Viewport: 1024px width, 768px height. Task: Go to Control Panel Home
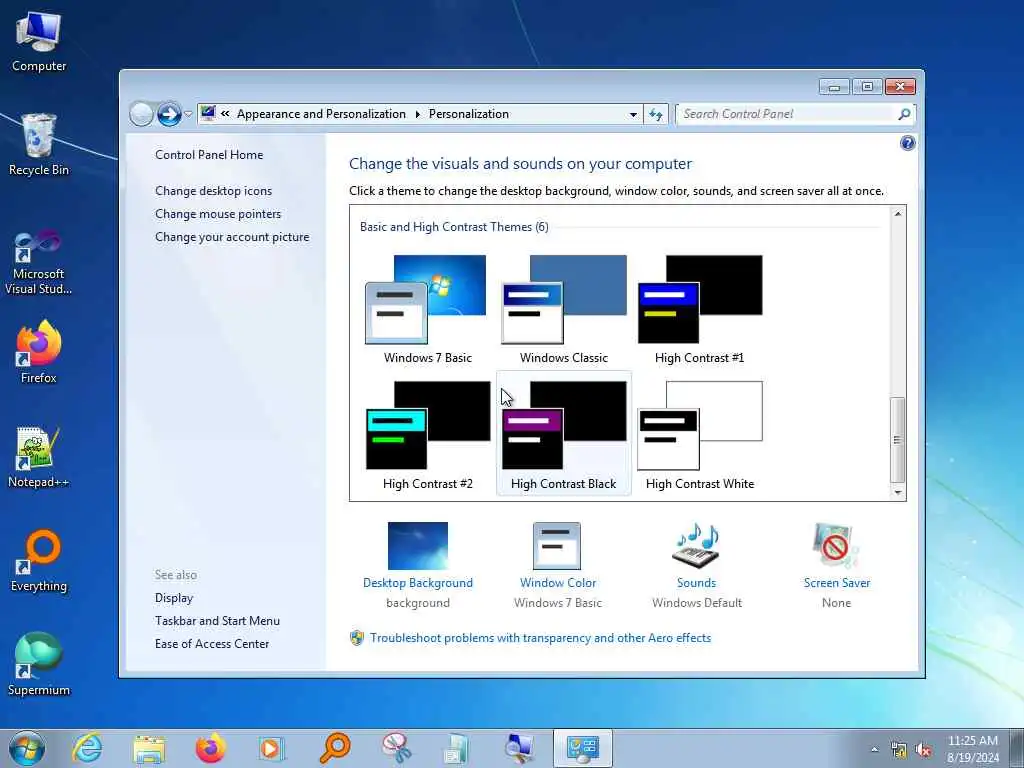tap(209, 155)
